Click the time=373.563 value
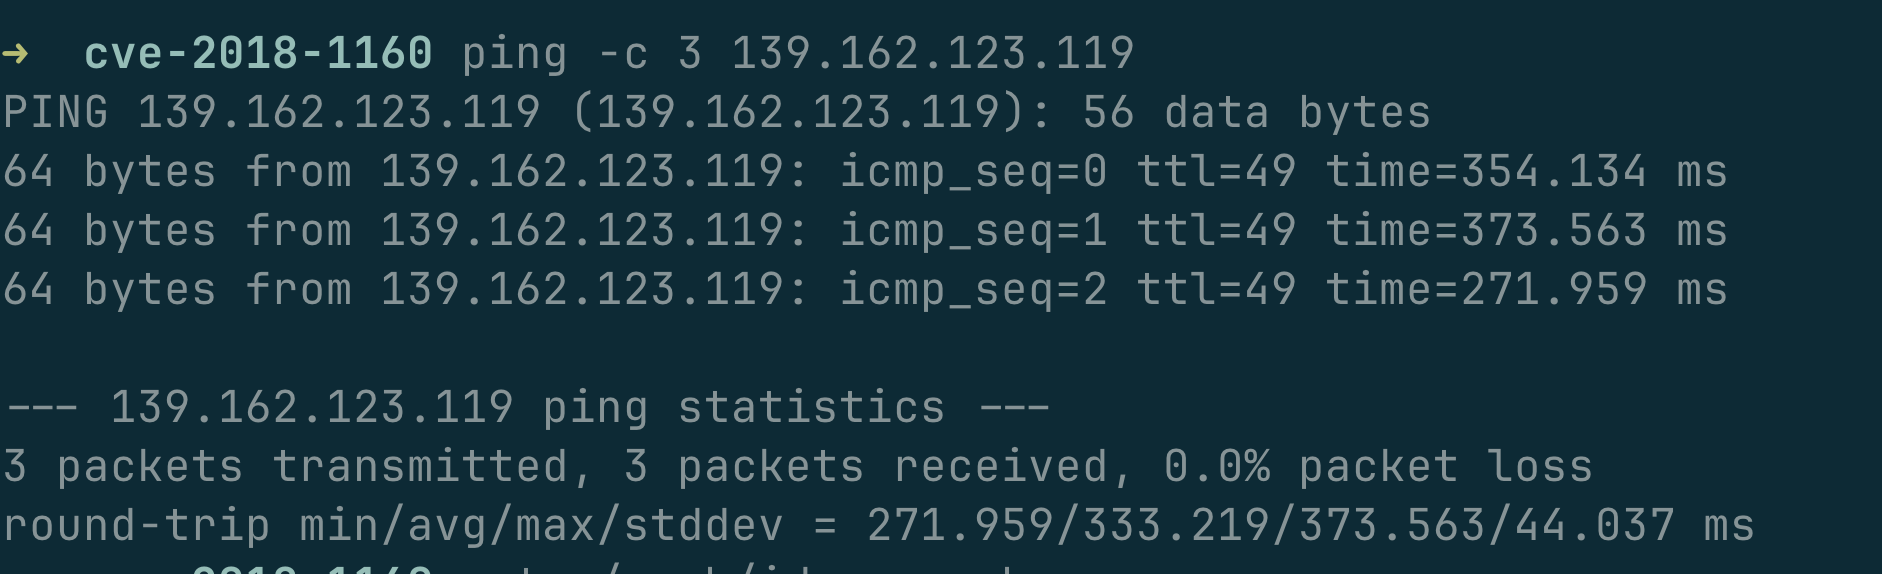The width and height of the screenshot is (1882, 574). (1486, 230)
